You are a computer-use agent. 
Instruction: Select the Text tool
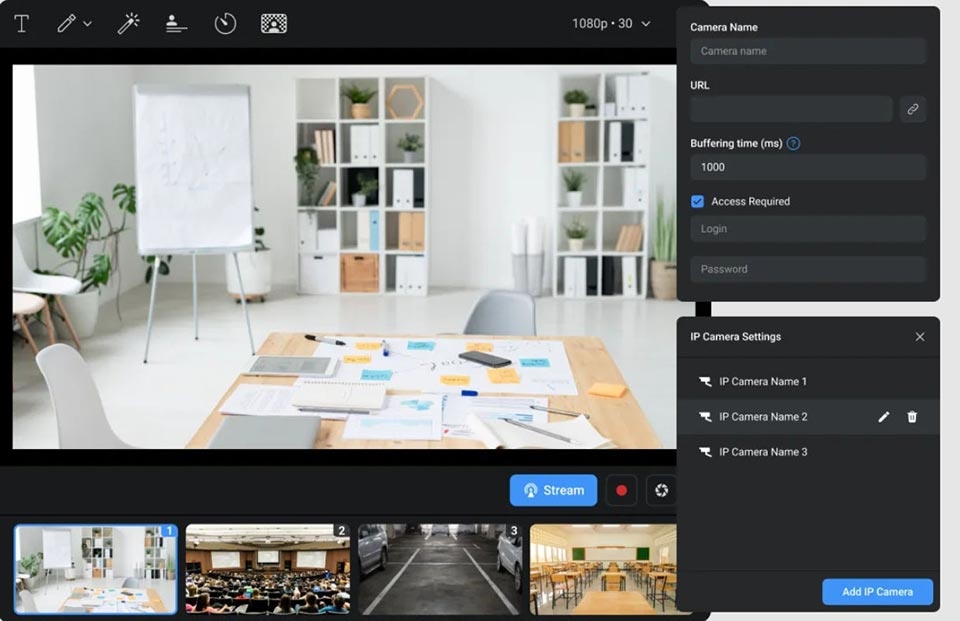21,24
